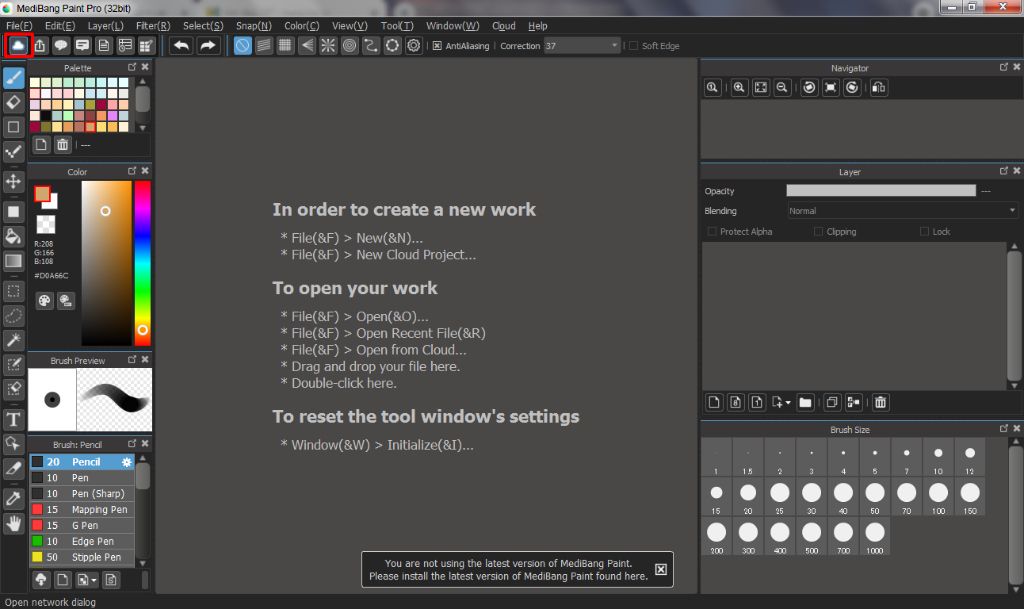Click the rainbow hue slider bar
Screen dimensions: 1024x609
click(142, 262)
